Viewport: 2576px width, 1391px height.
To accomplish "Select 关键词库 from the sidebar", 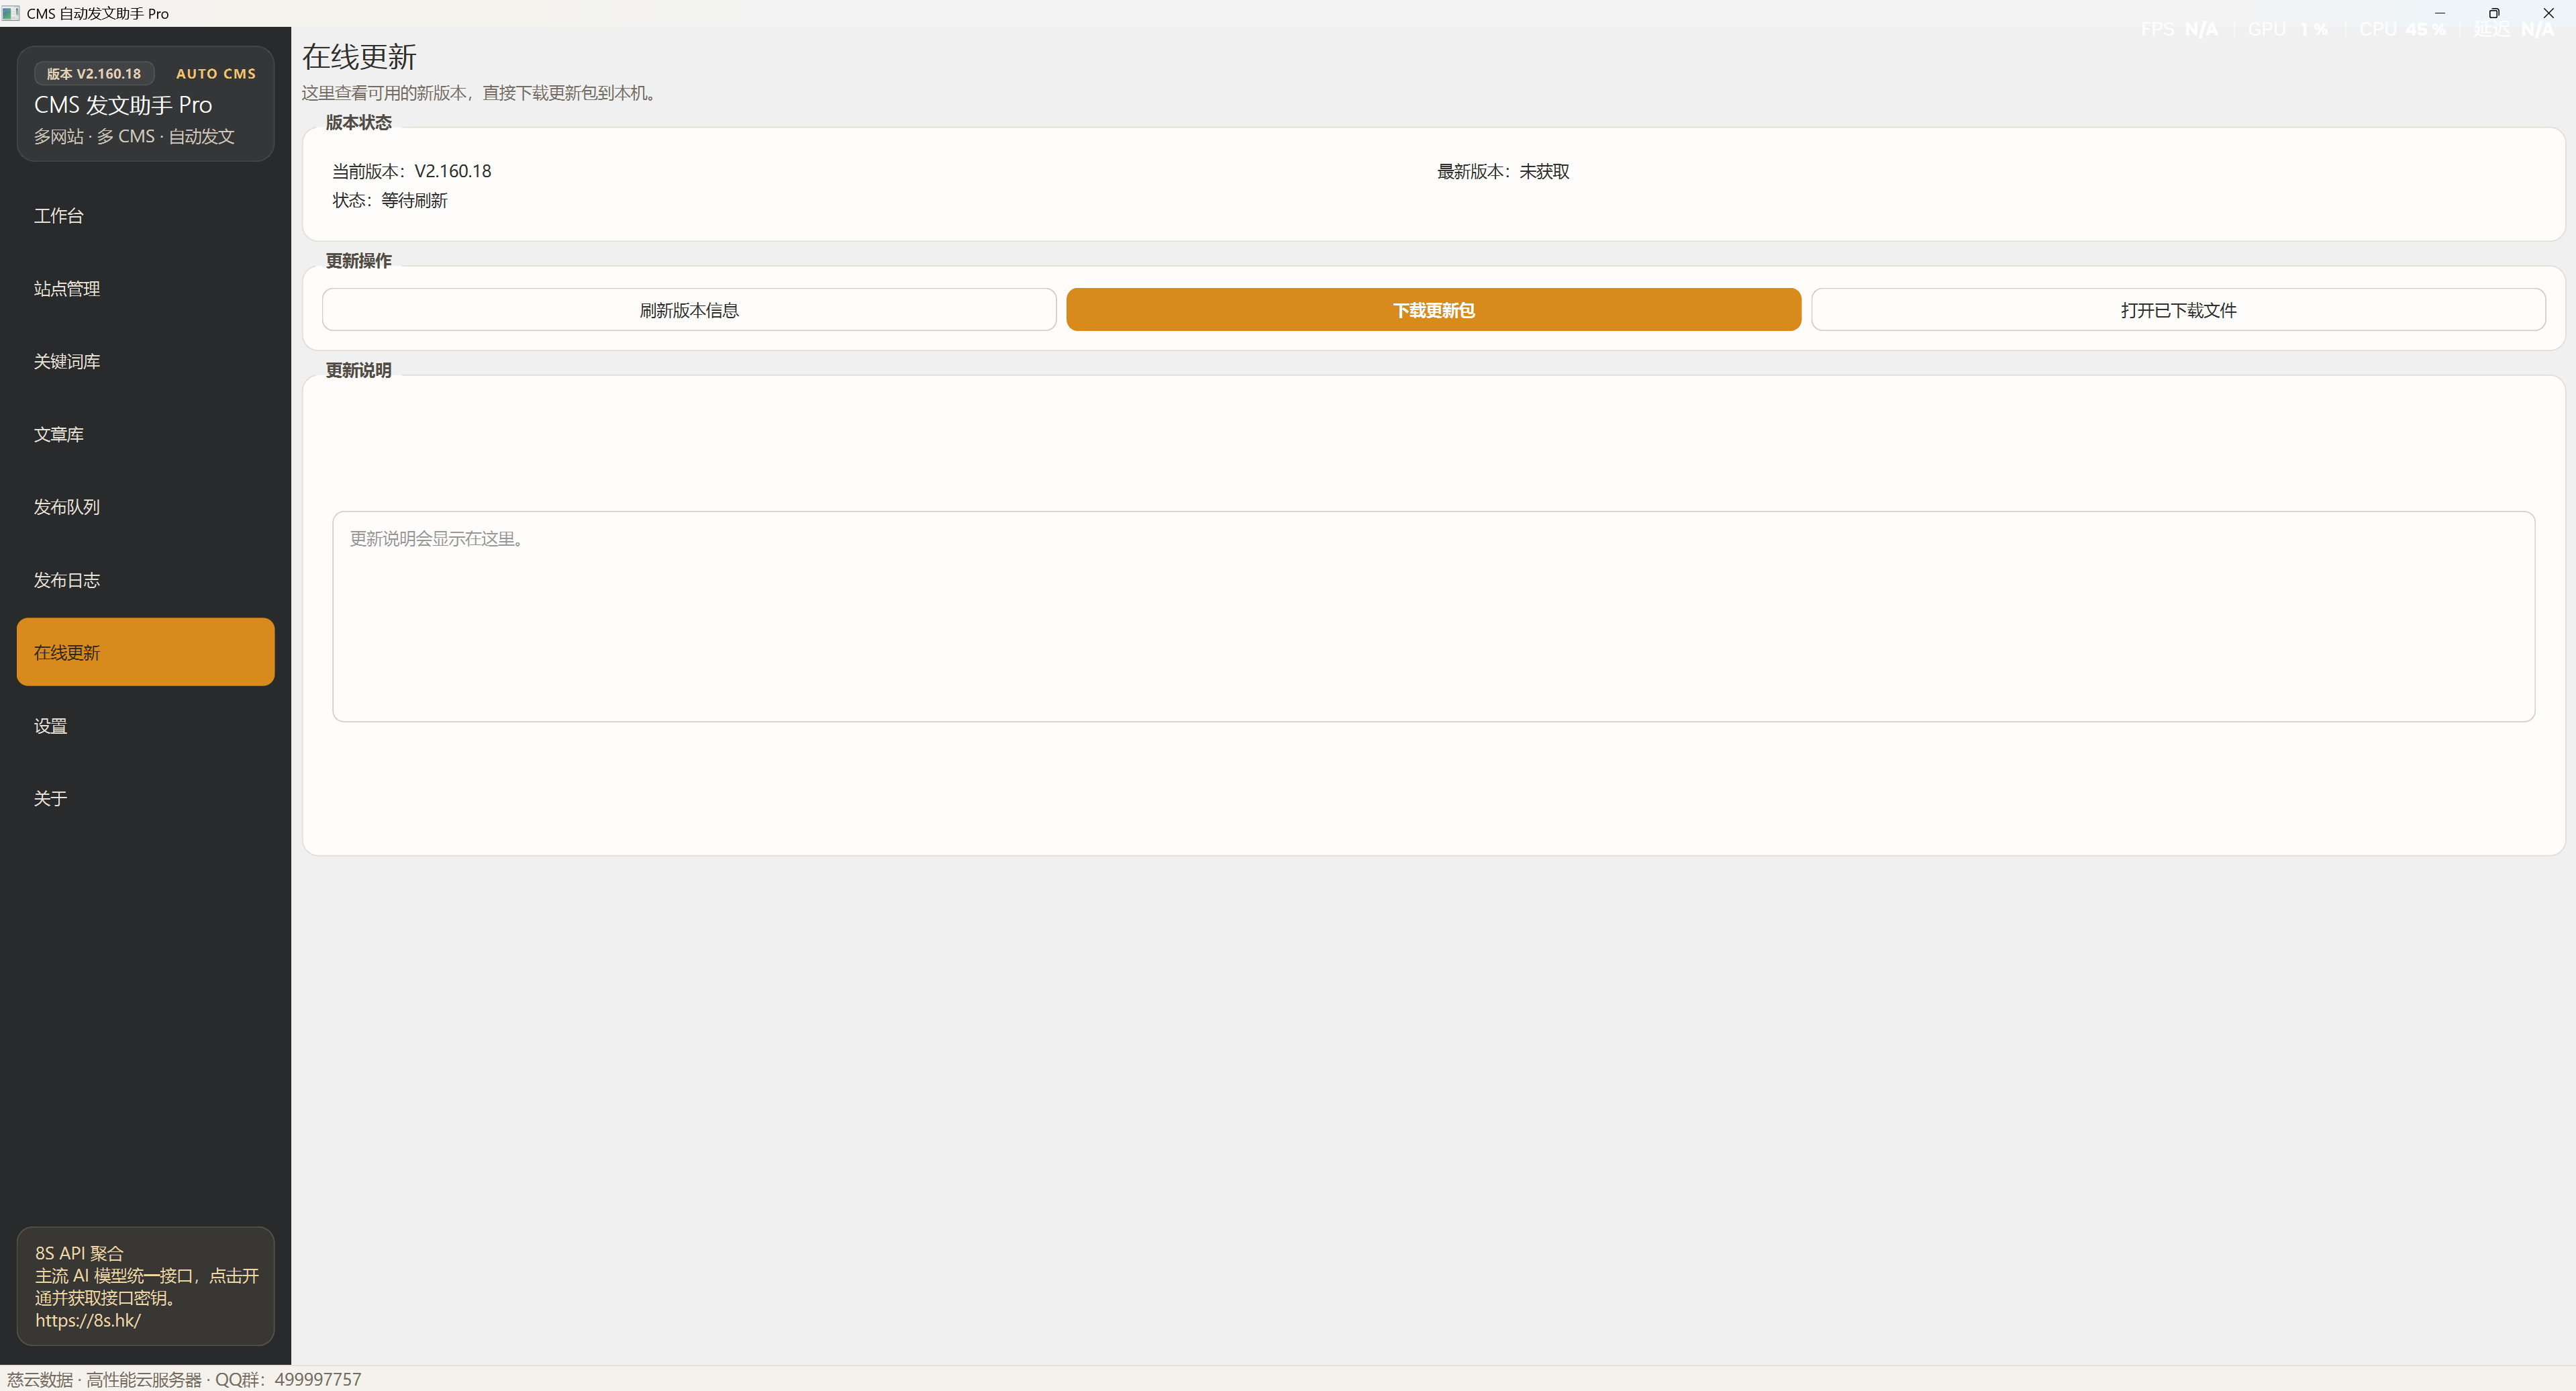I will tap(145, 362).
